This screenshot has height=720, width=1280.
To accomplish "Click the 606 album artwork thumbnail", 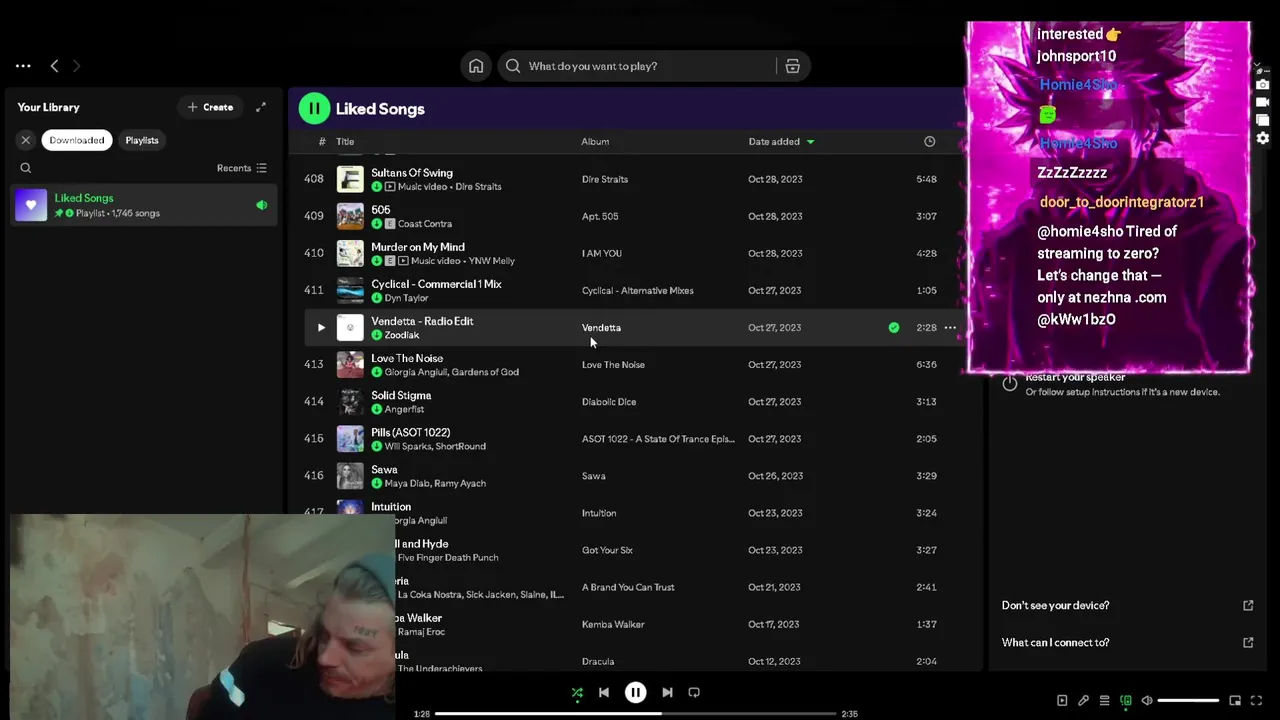I will tap(350, 216).
